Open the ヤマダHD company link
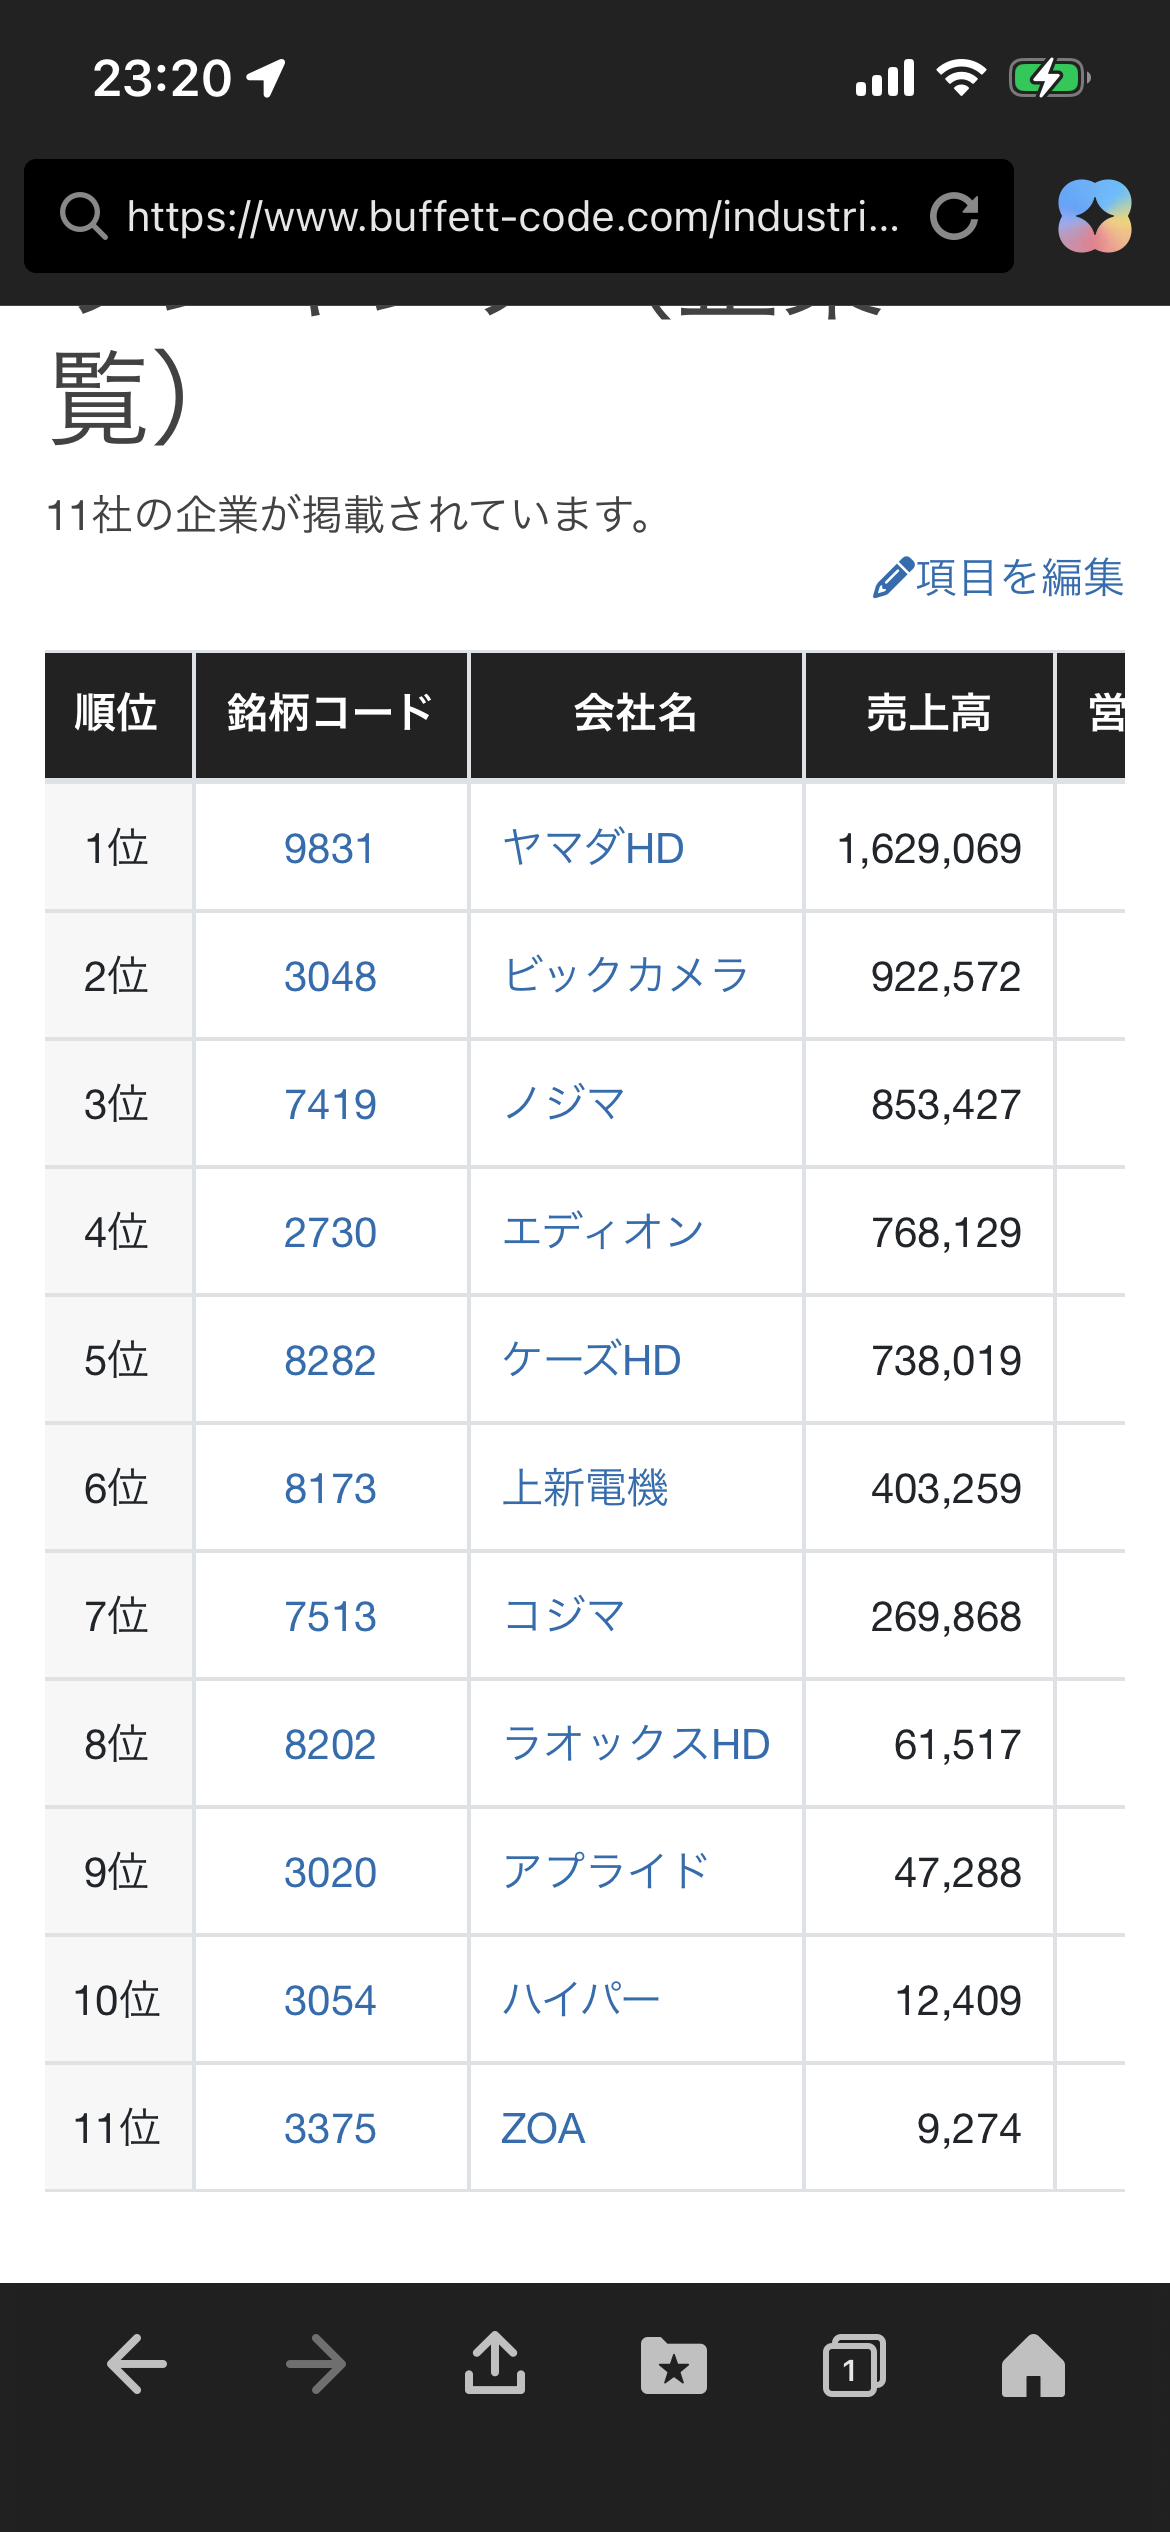This screenshot has height=2532, width=1170. click(593, 848)
